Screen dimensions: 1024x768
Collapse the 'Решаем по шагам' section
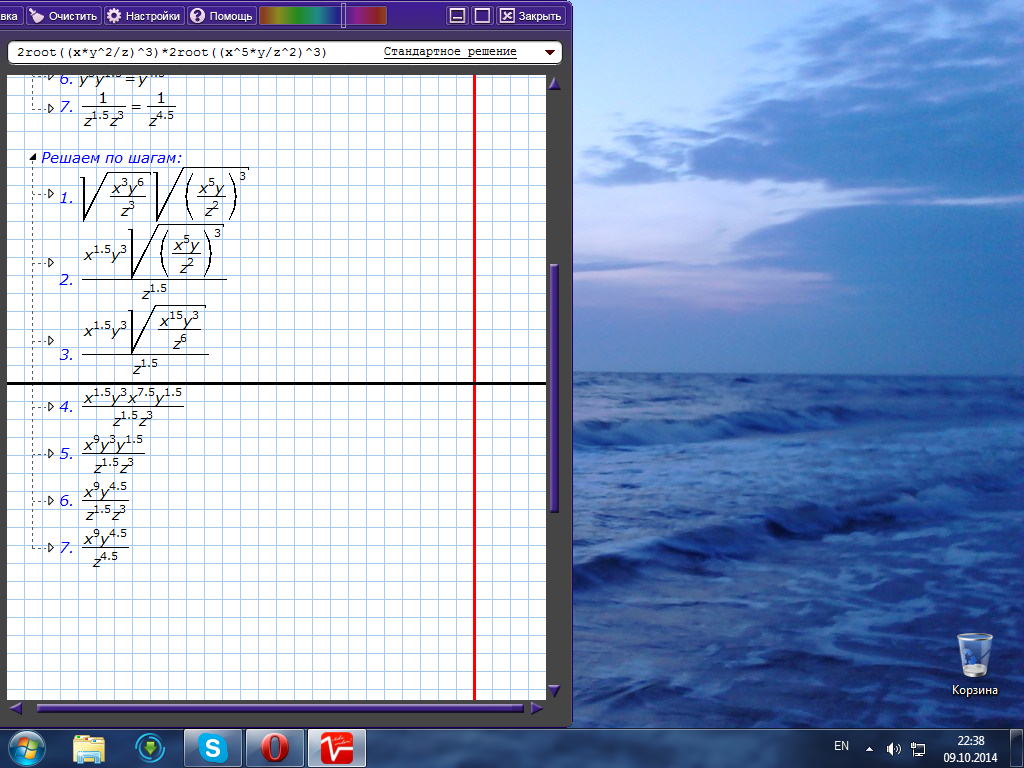(x=33, y=157)
